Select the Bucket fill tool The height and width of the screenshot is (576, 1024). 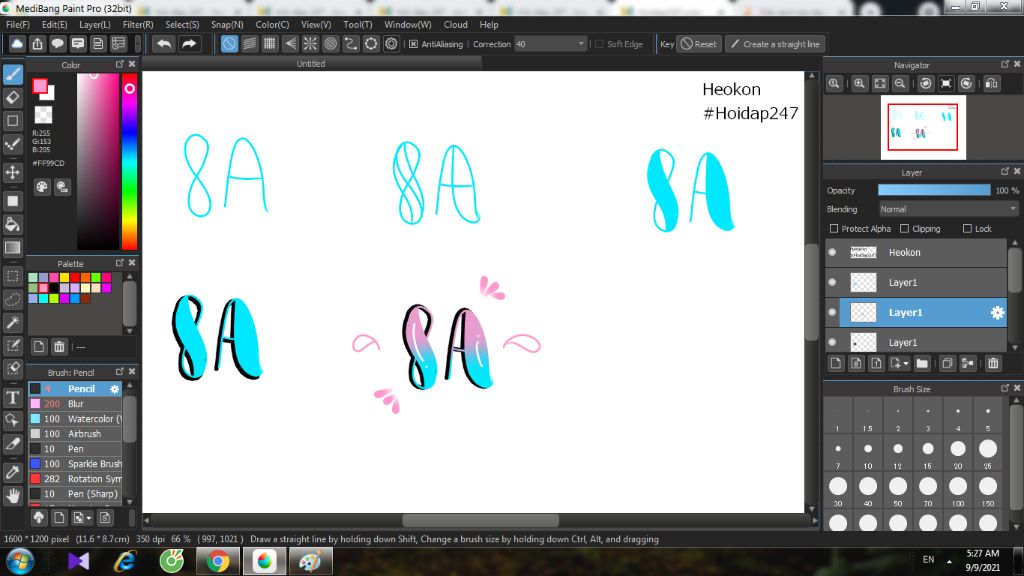point(12,224)
